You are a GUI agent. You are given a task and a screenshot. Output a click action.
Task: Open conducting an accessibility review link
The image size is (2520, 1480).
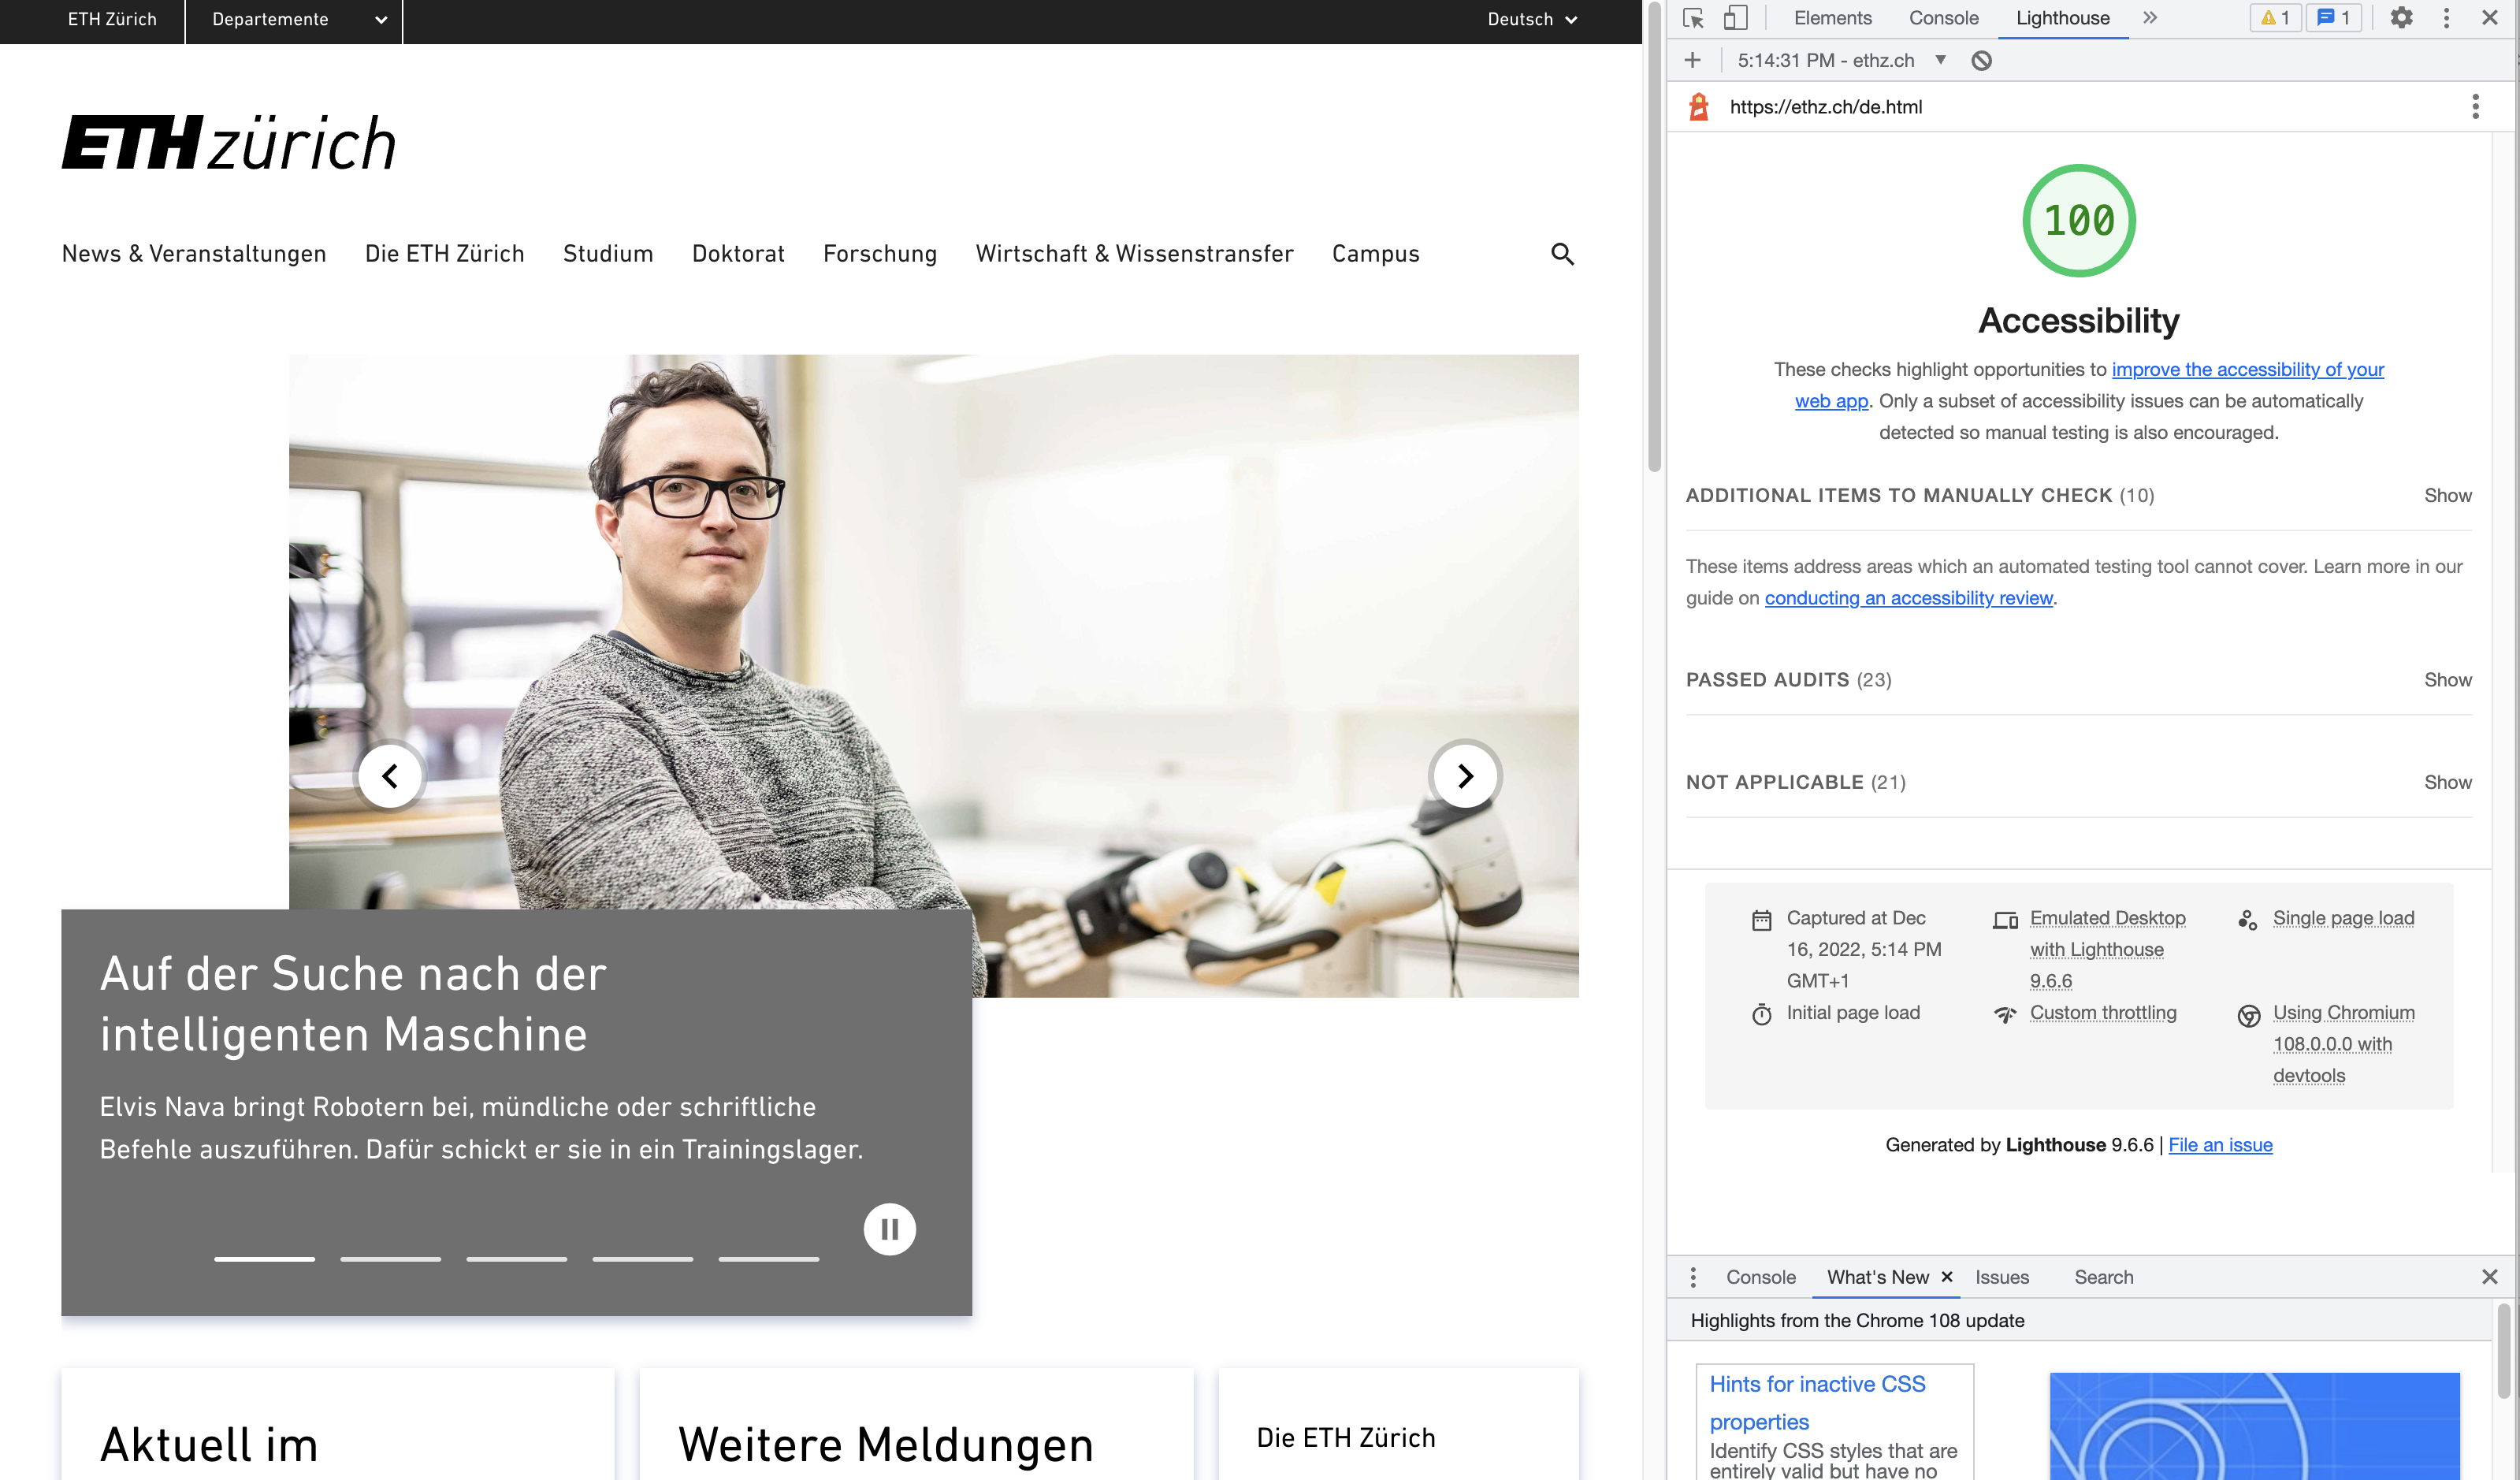point(1908,597)
